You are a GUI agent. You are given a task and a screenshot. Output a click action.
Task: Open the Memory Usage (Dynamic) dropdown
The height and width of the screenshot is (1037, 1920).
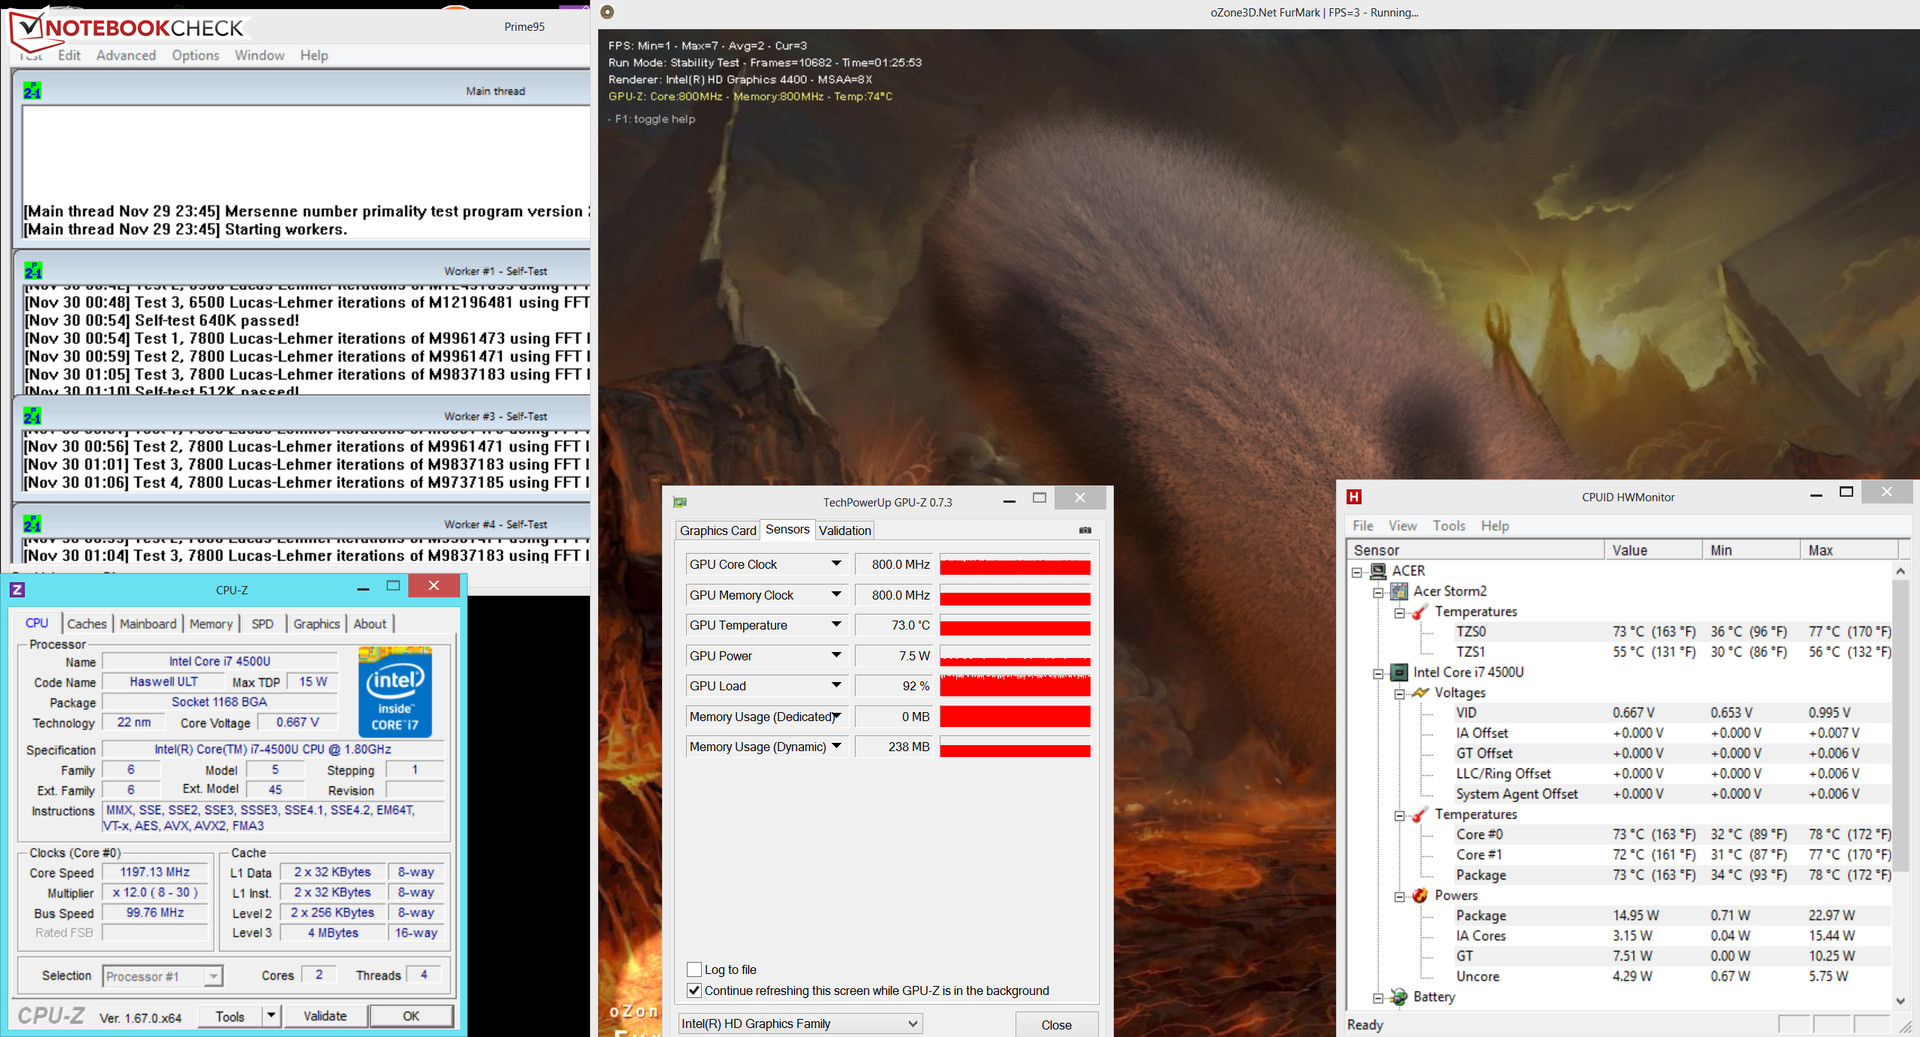[836, 747]
